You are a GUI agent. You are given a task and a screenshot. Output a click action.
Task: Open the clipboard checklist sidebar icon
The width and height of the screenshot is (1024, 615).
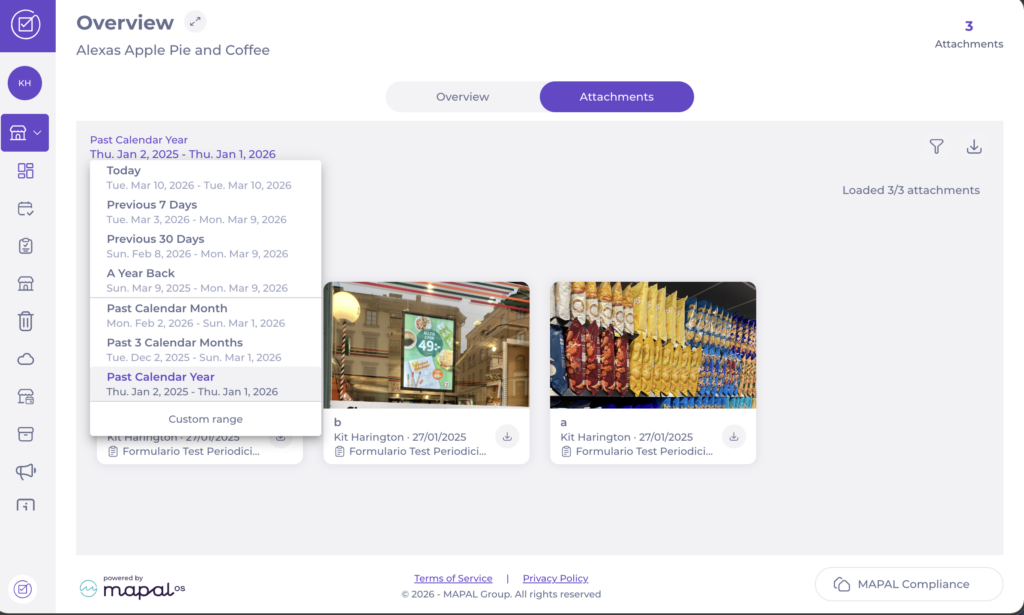pyautogui.click(x=26, y=246)
